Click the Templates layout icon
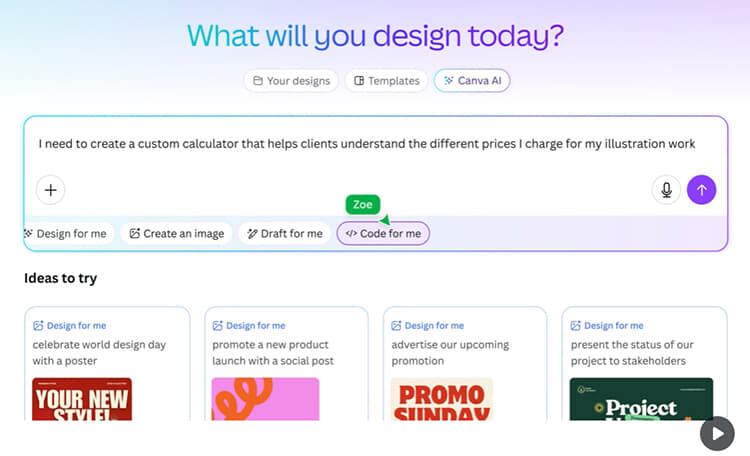Image resolution: width=750 pixels, height=456 pixels. [x=358, y=81]
